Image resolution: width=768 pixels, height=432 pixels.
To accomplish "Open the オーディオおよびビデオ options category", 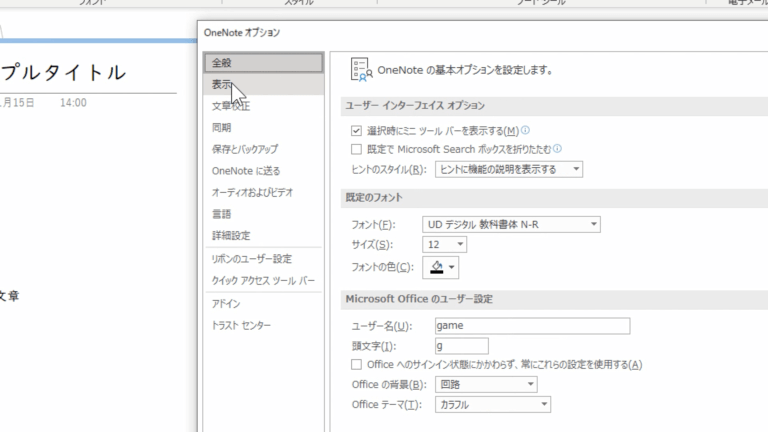I will click(264, 192).
